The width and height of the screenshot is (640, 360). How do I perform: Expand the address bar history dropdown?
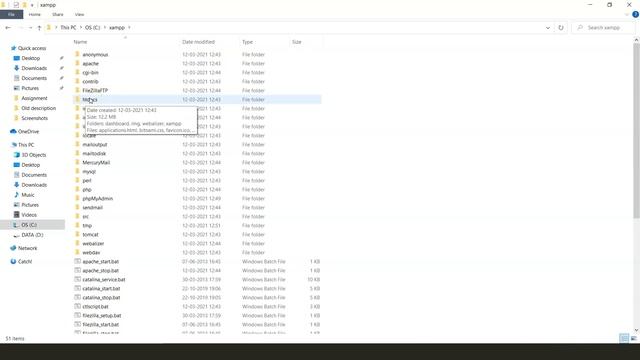pos(548,28)
